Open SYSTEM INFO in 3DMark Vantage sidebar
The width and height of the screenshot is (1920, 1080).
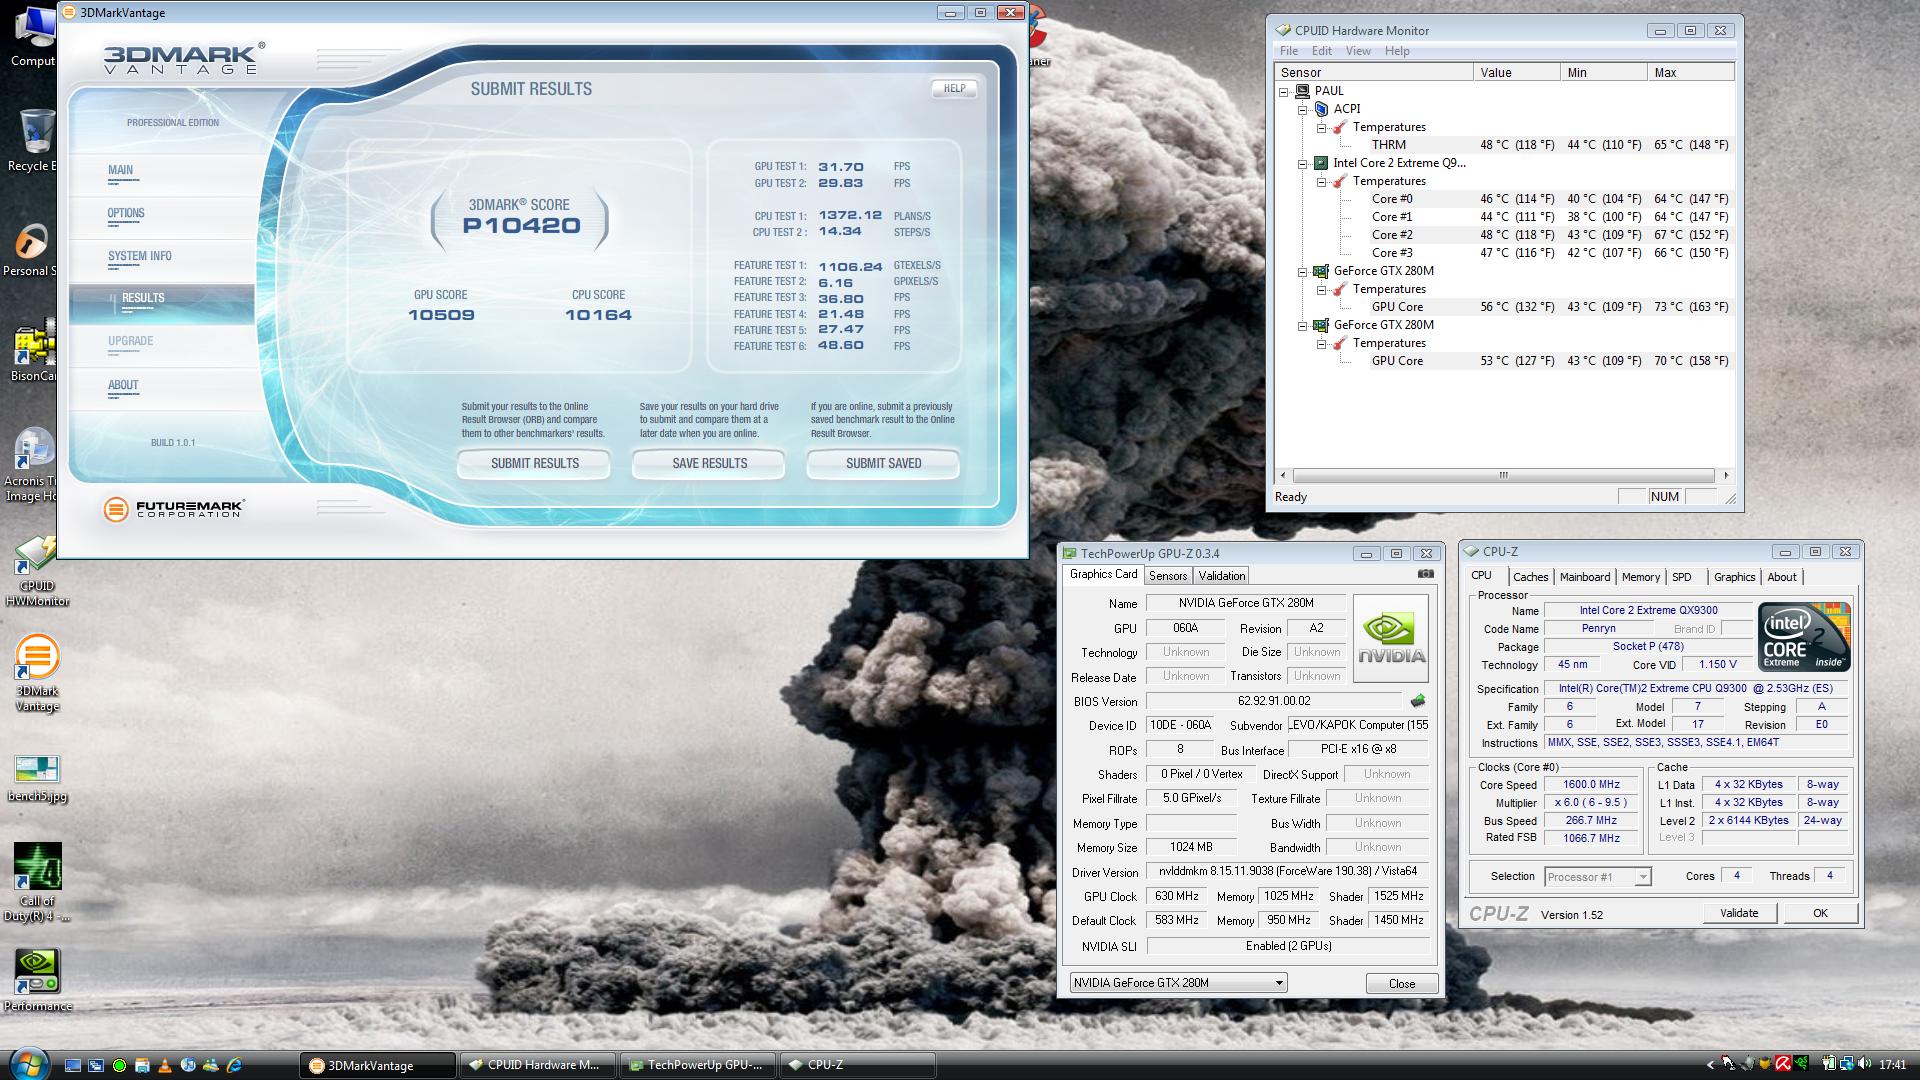pos(139,257)
